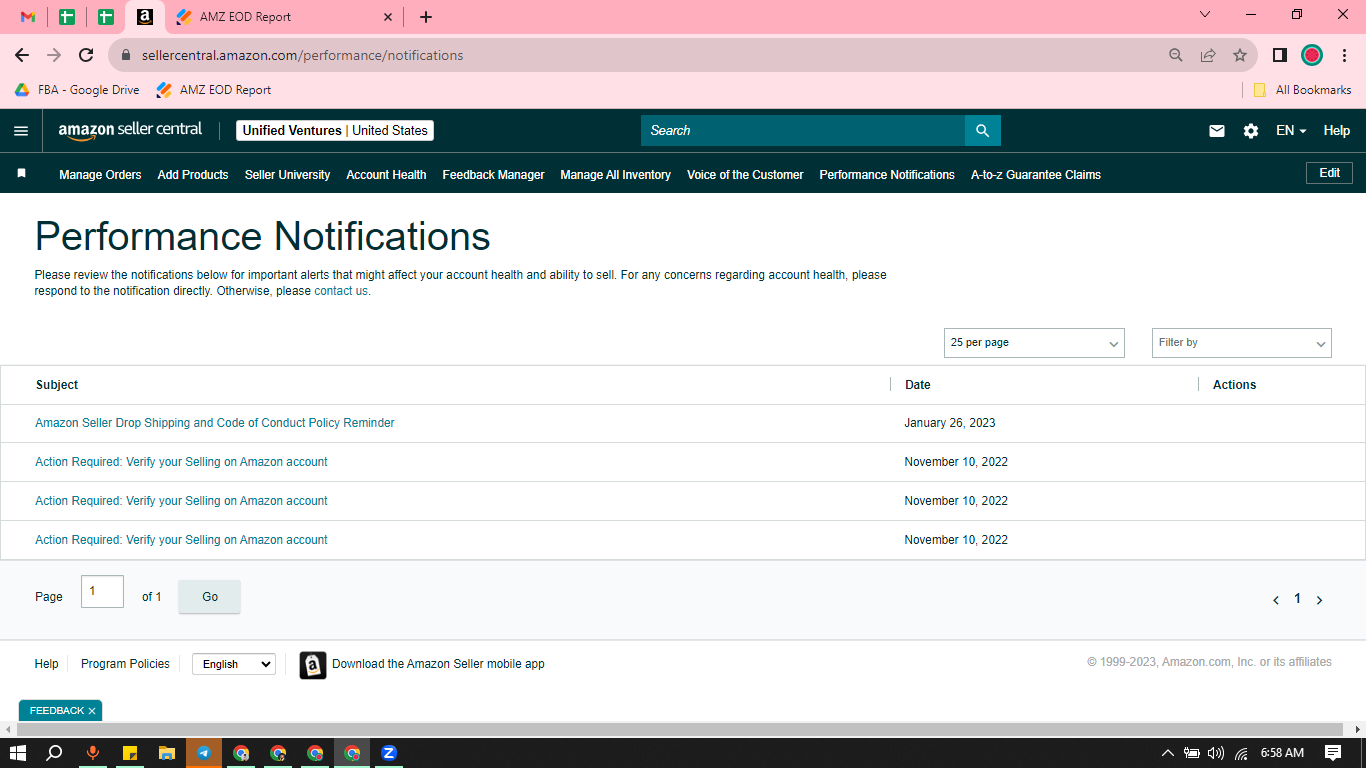1366x768 pixels.
Task: Switch to the first green spreadsheet tab
Action: point(67,17)
